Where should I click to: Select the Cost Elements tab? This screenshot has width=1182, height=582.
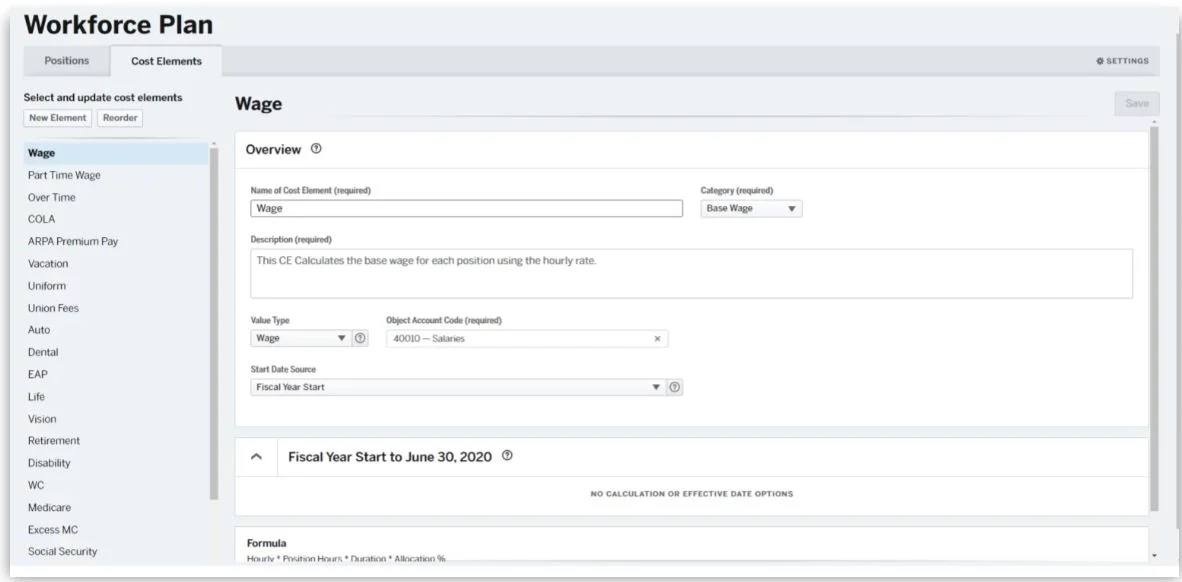pos(166,61)
